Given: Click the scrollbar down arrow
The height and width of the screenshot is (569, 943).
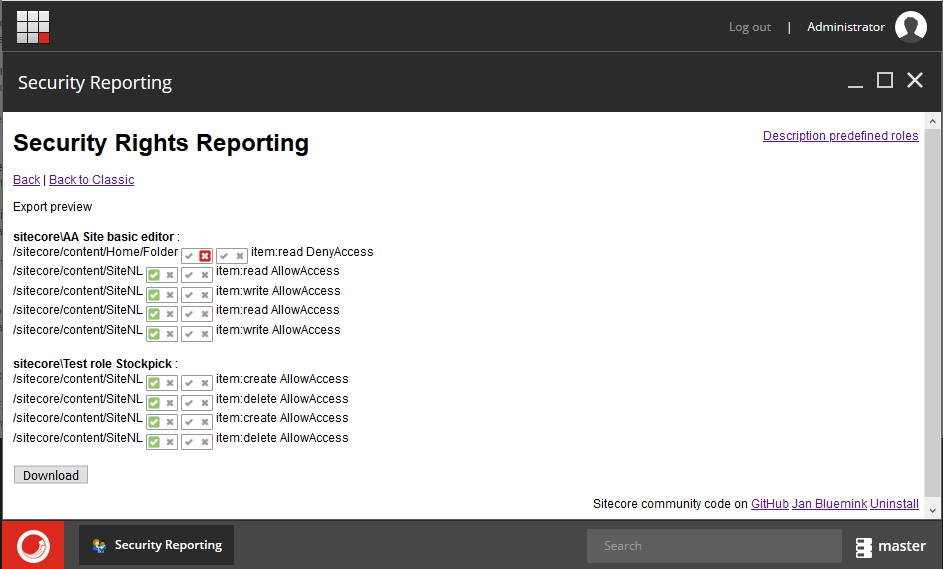Looking at the screenshot, I should [x=933, y=511].
